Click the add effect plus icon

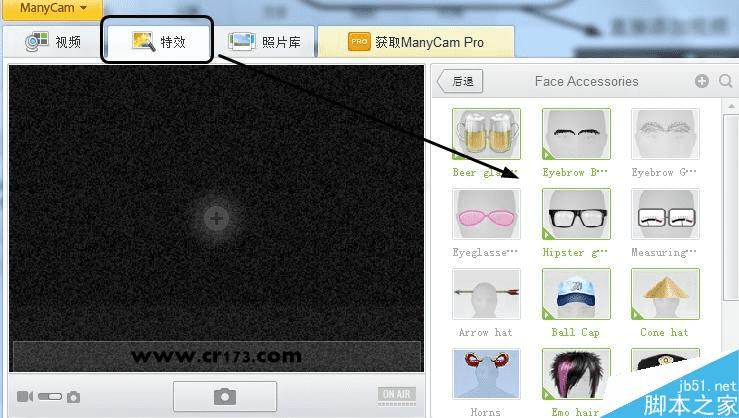702,81
